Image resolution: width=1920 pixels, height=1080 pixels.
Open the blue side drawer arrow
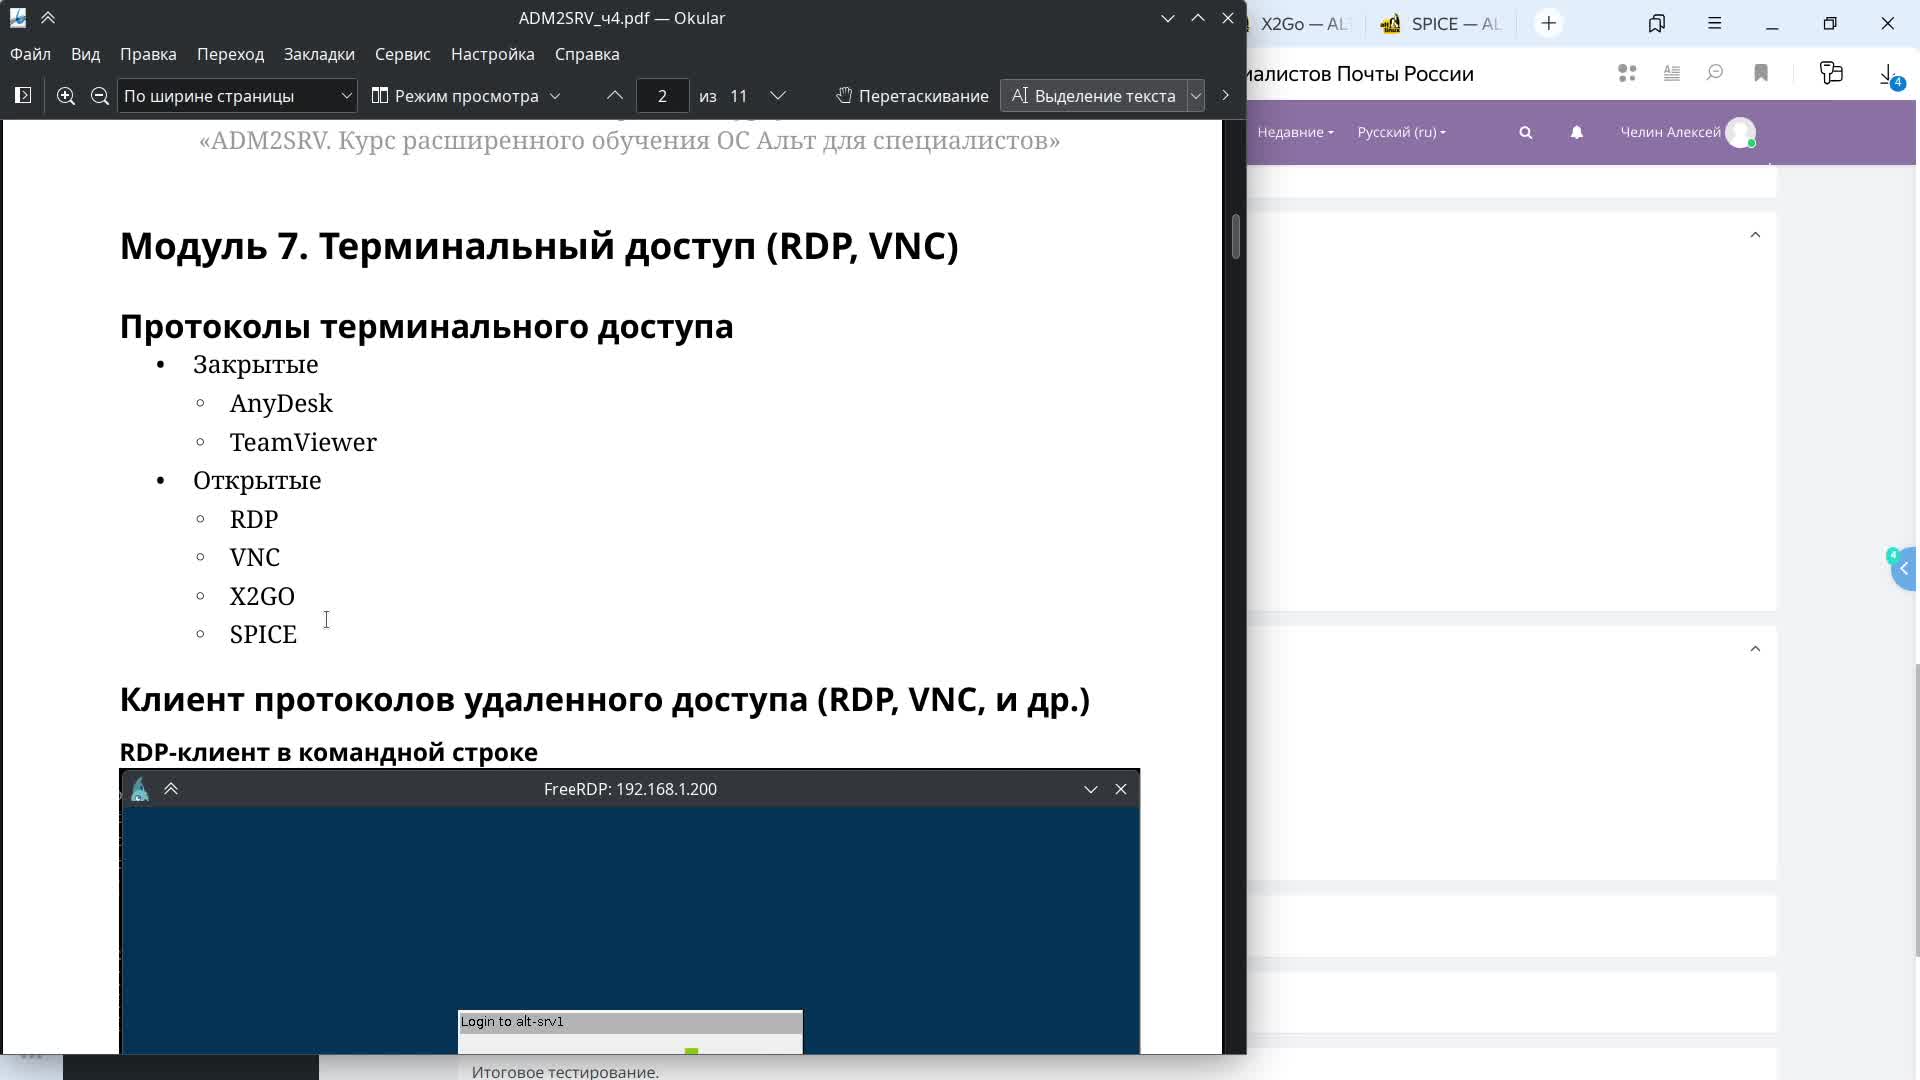pyautogui.click(x=1904, y=569)
